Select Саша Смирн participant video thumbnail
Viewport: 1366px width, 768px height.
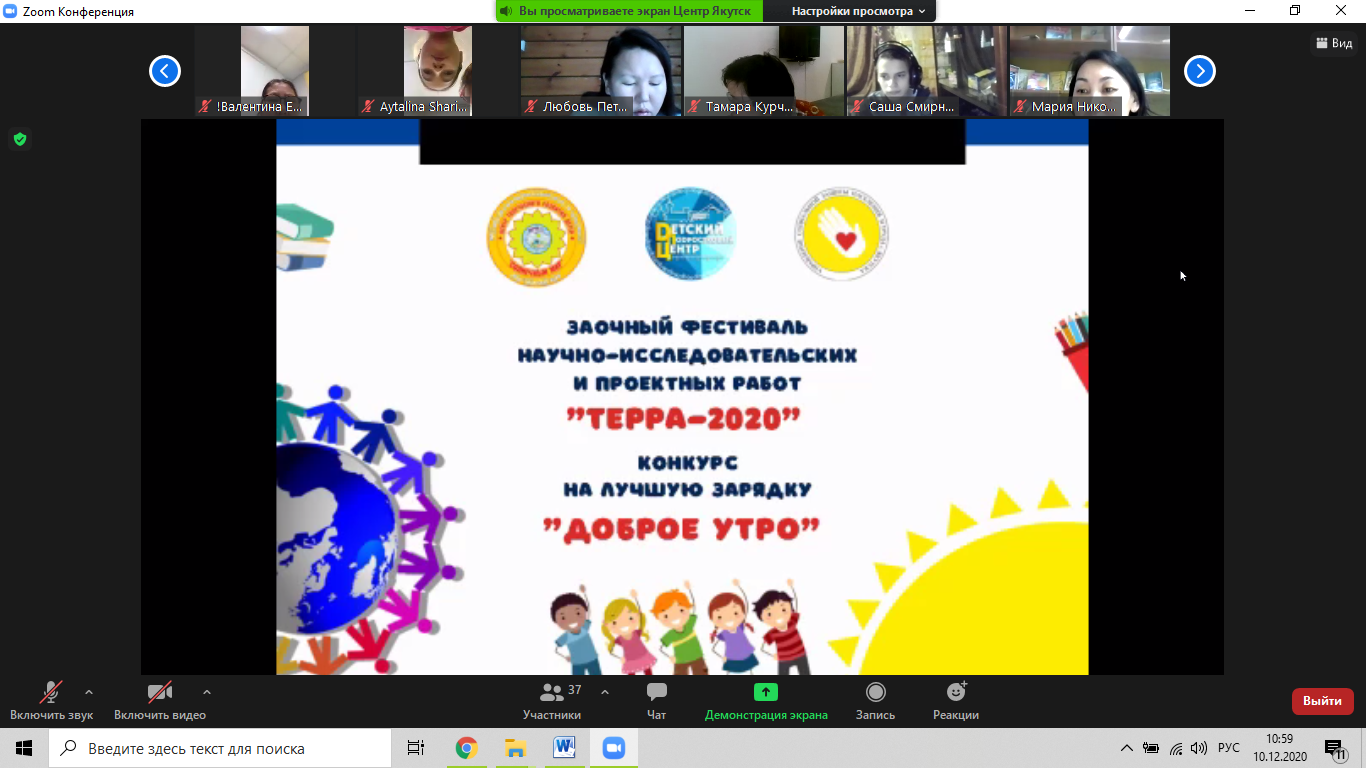927,71
